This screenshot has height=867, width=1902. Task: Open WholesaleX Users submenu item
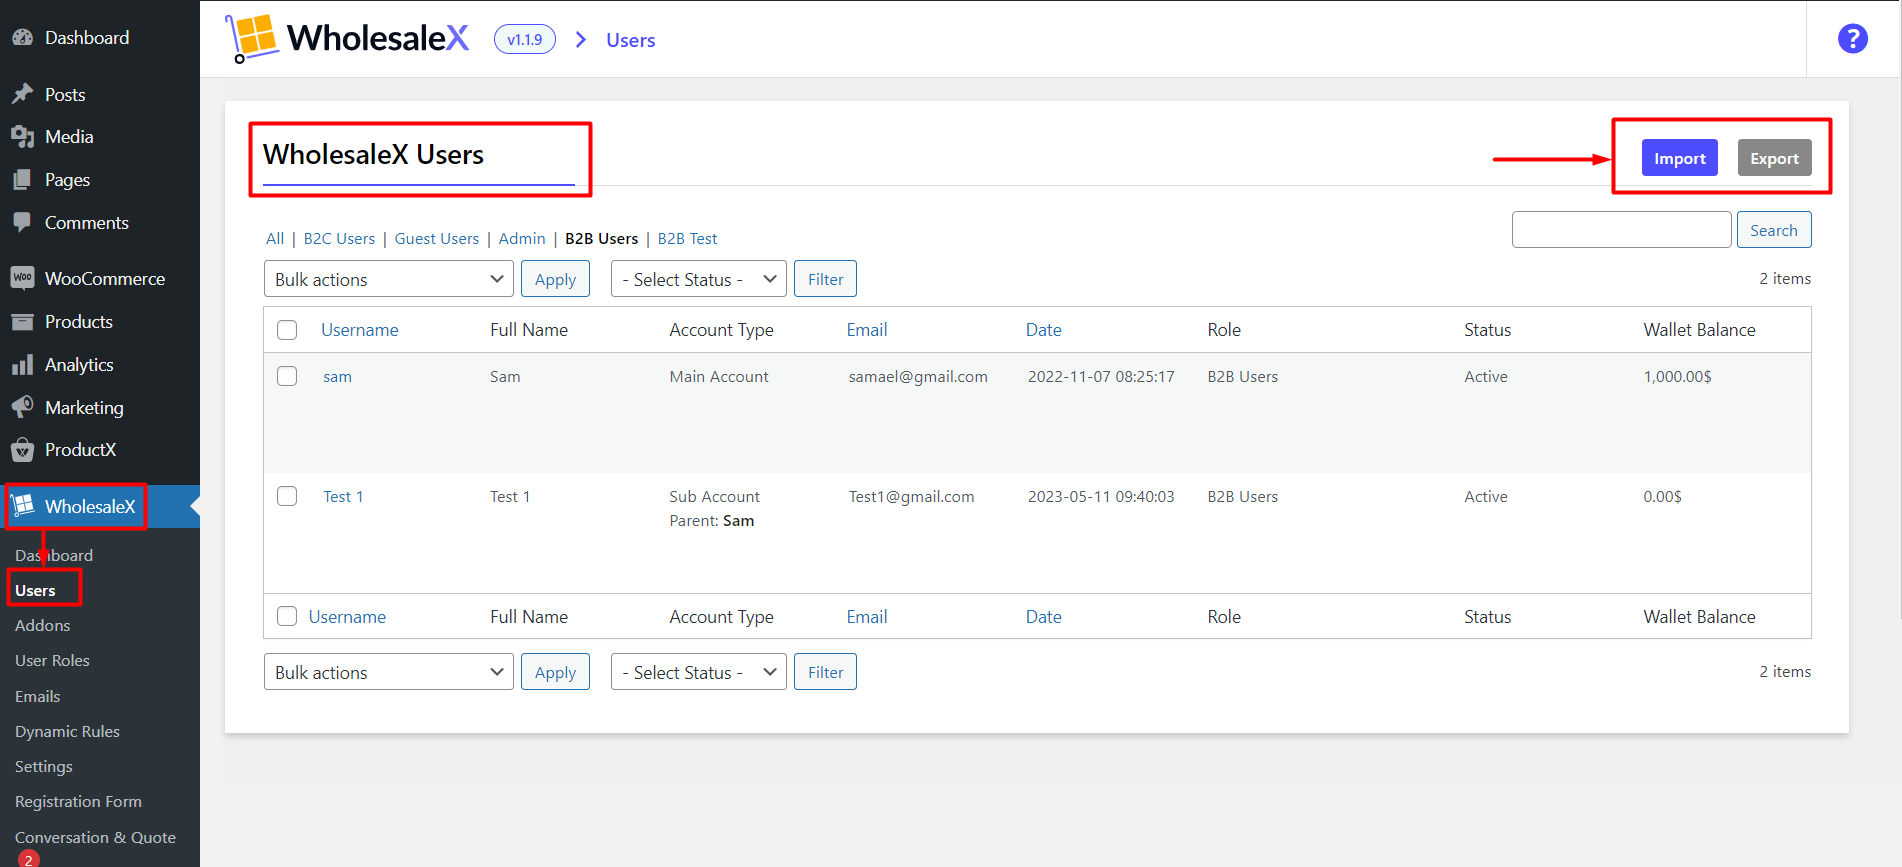coord(35,590)
